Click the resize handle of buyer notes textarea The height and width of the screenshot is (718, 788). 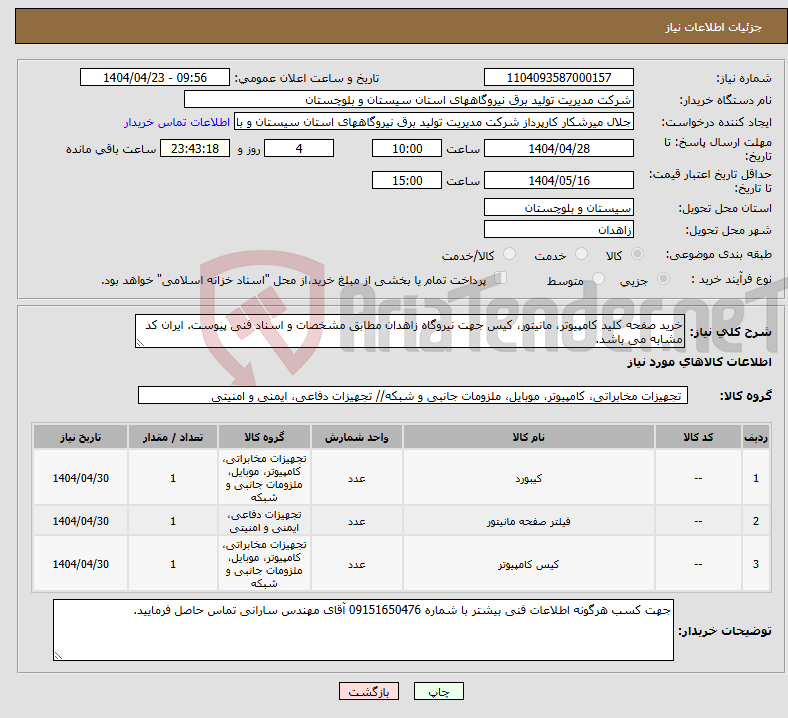(x=58, y=655)
